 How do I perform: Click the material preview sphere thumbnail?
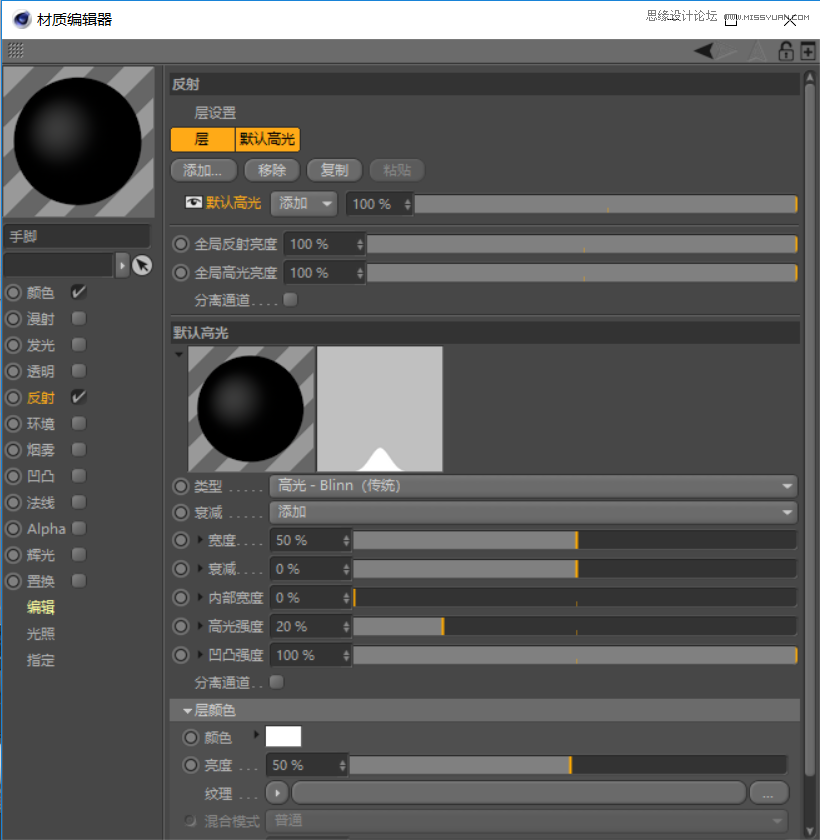coord(79,140)
